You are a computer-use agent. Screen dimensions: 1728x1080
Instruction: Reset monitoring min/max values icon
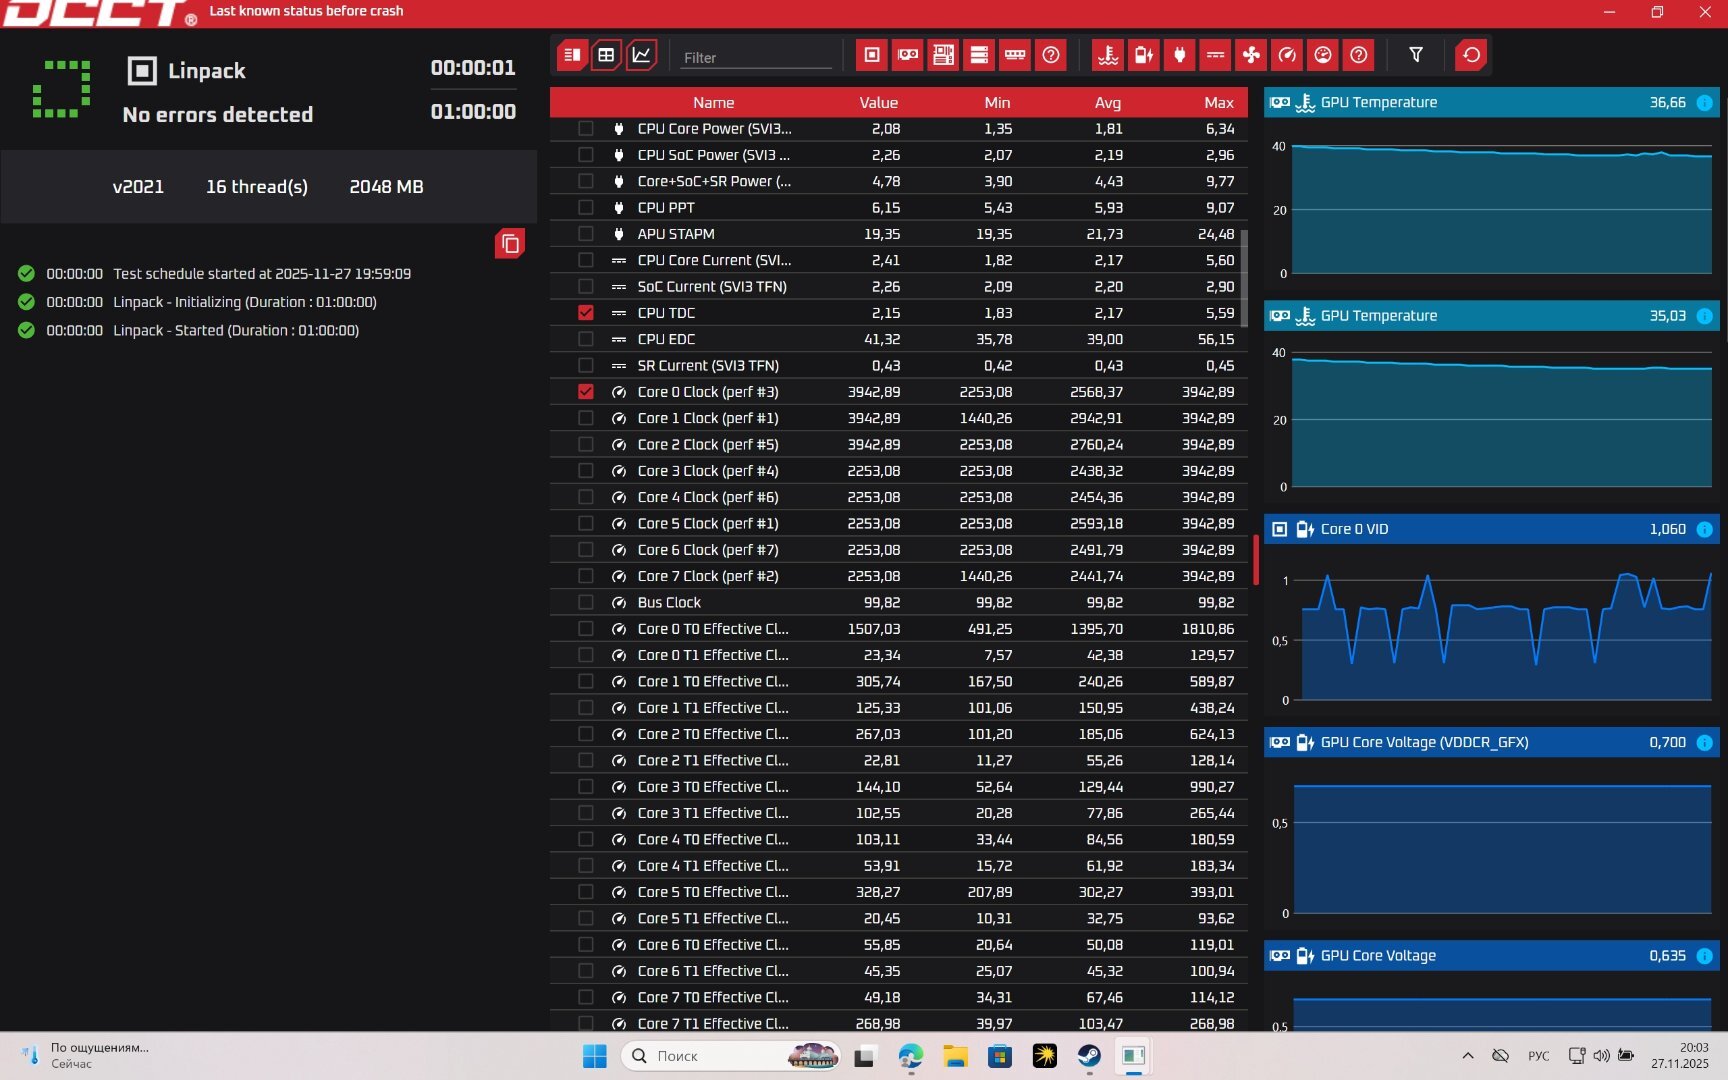click(x=1471, y=55)
